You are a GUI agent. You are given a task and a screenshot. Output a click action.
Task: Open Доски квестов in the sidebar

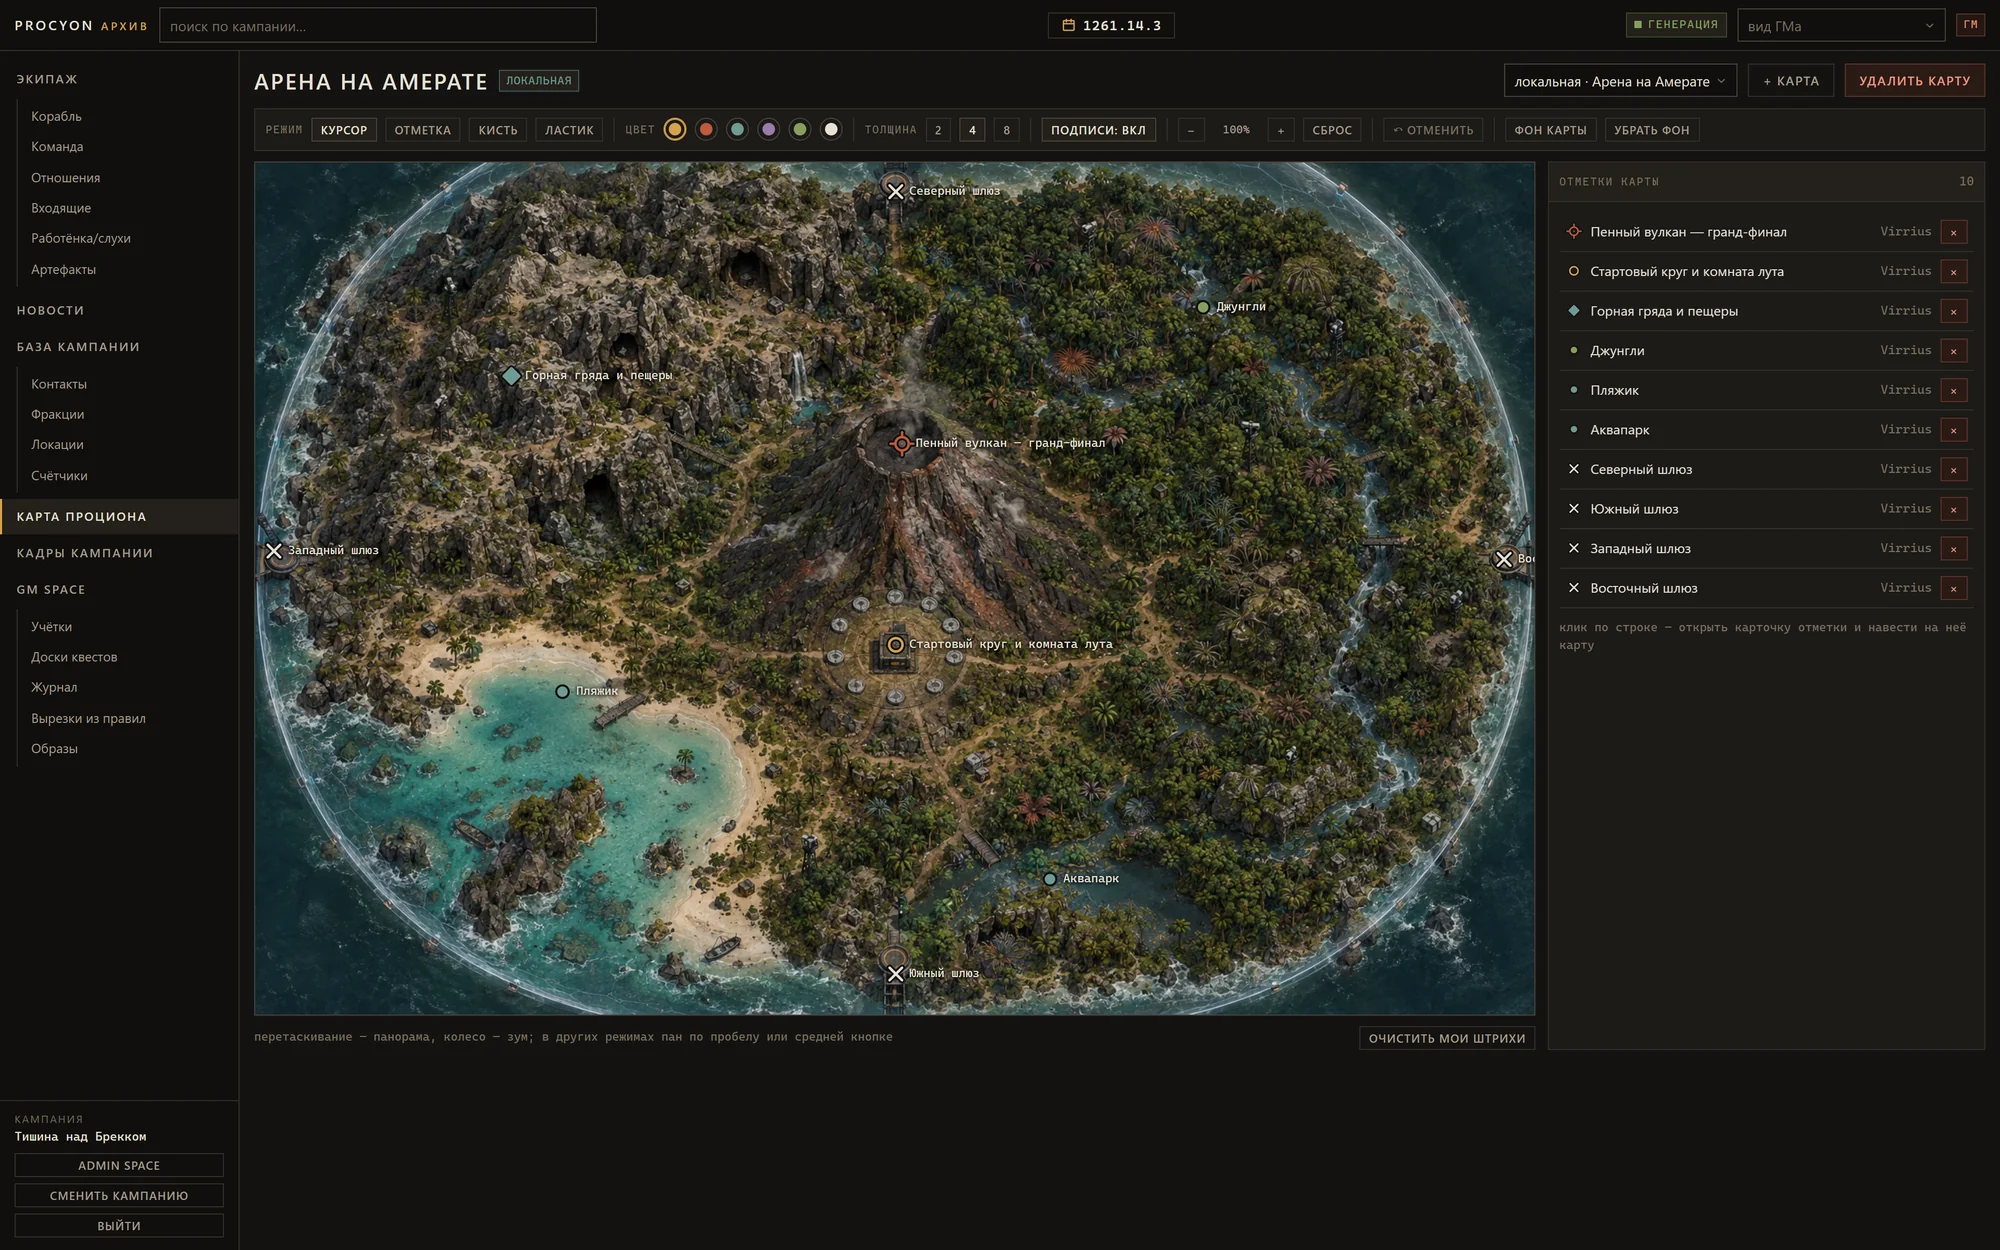tap(74, 657)
